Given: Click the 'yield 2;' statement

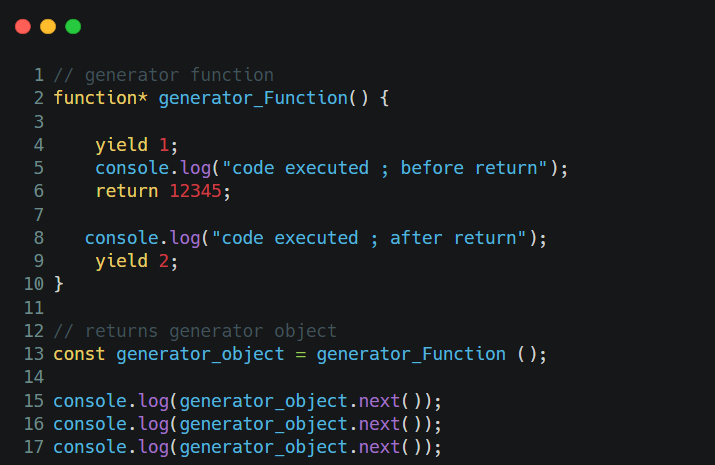Looking at the screenshot, I should tap(137, 261).
